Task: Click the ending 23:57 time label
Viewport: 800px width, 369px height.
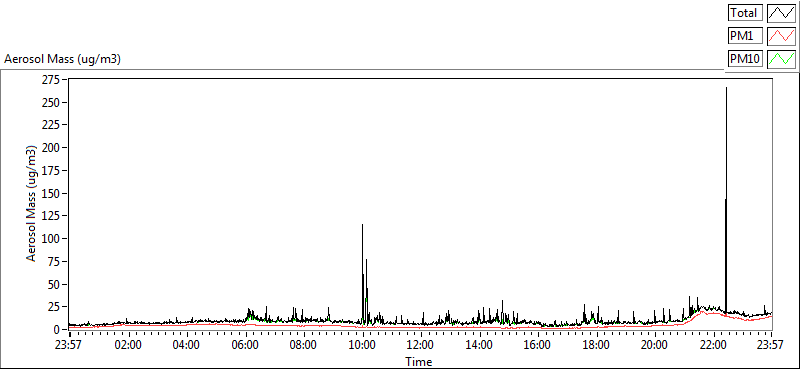Action: click(770, 344)
